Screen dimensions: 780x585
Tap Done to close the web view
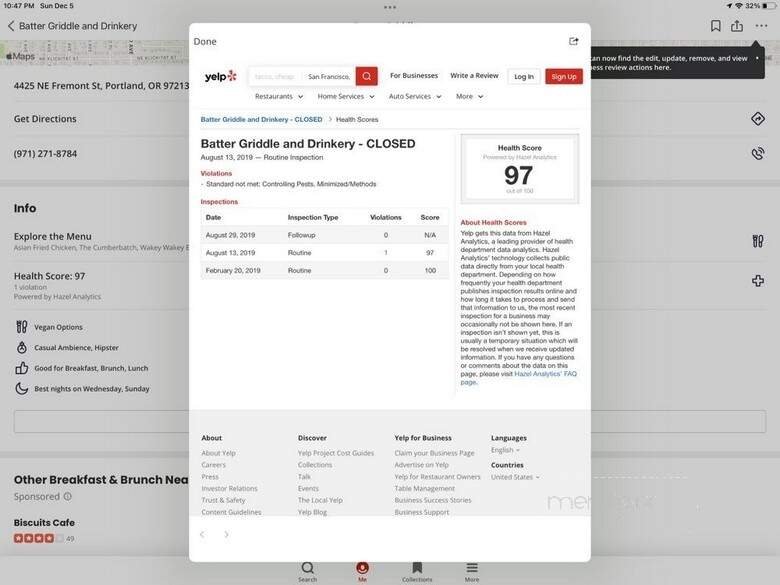coord(205,41)
